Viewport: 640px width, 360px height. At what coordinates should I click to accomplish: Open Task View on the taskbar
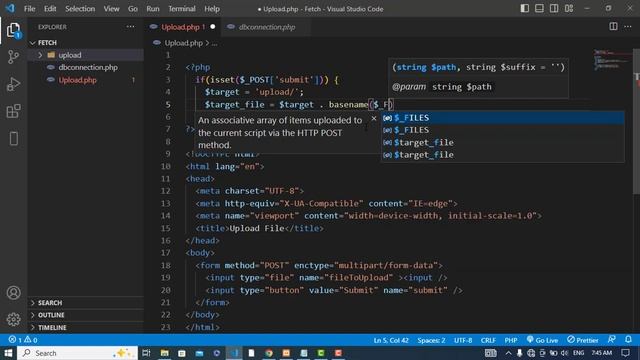pyautogui.click(x=147, y=353)
